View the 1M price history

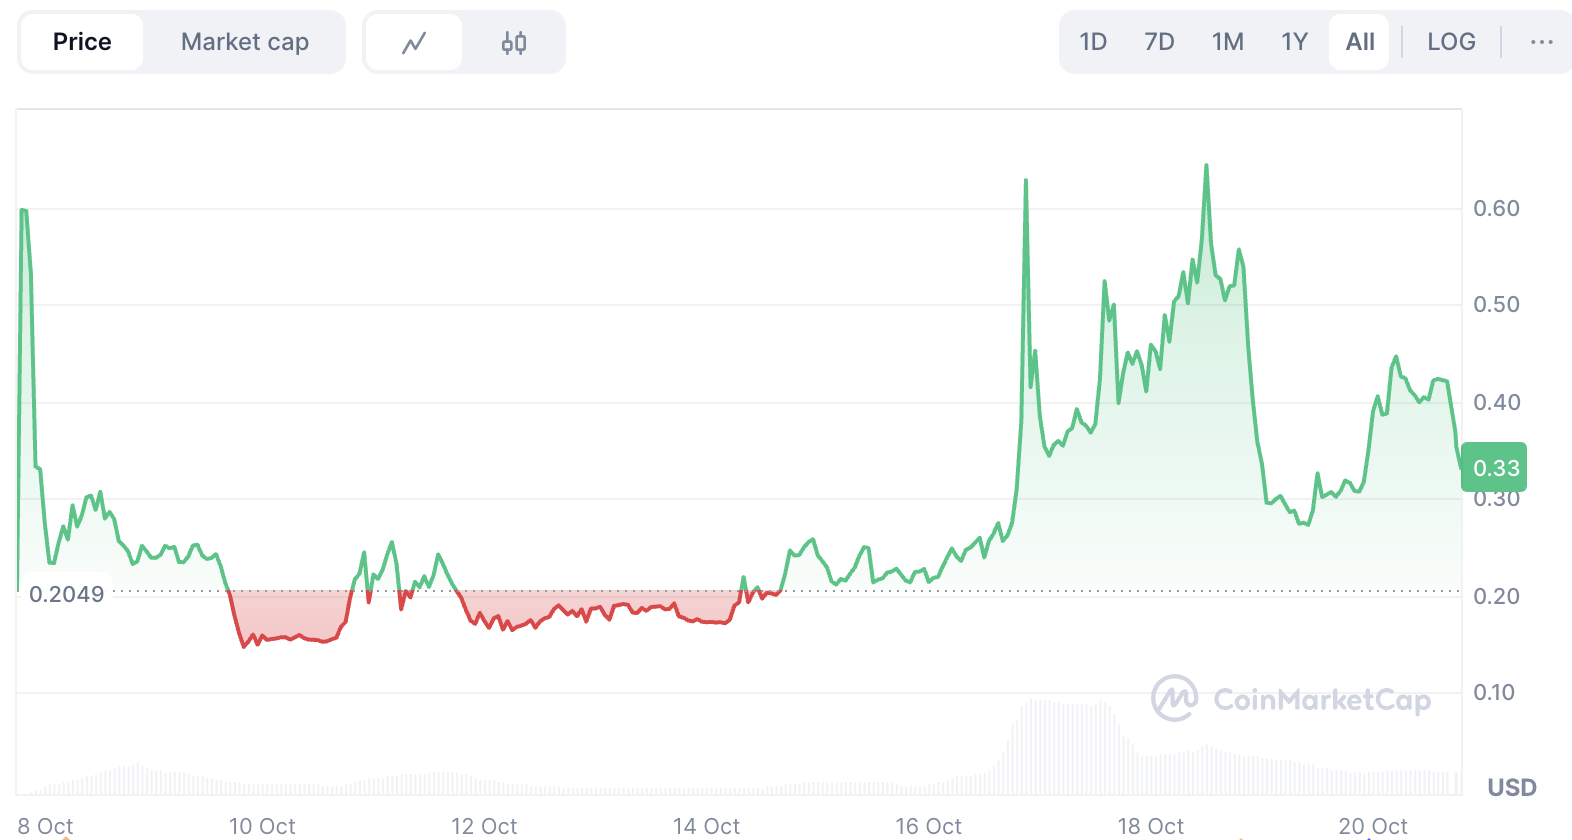[1227, 41]
